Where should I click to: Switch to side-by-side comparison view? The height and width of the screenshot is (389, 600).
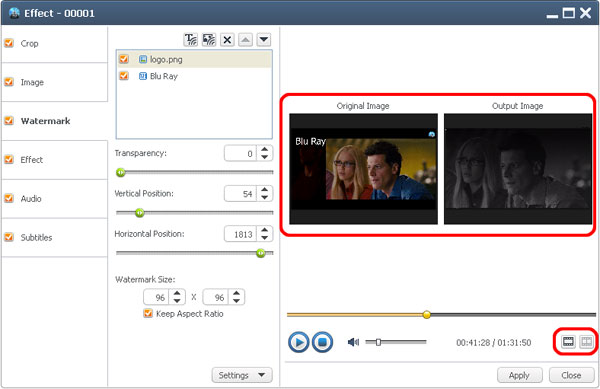[586, 341]
